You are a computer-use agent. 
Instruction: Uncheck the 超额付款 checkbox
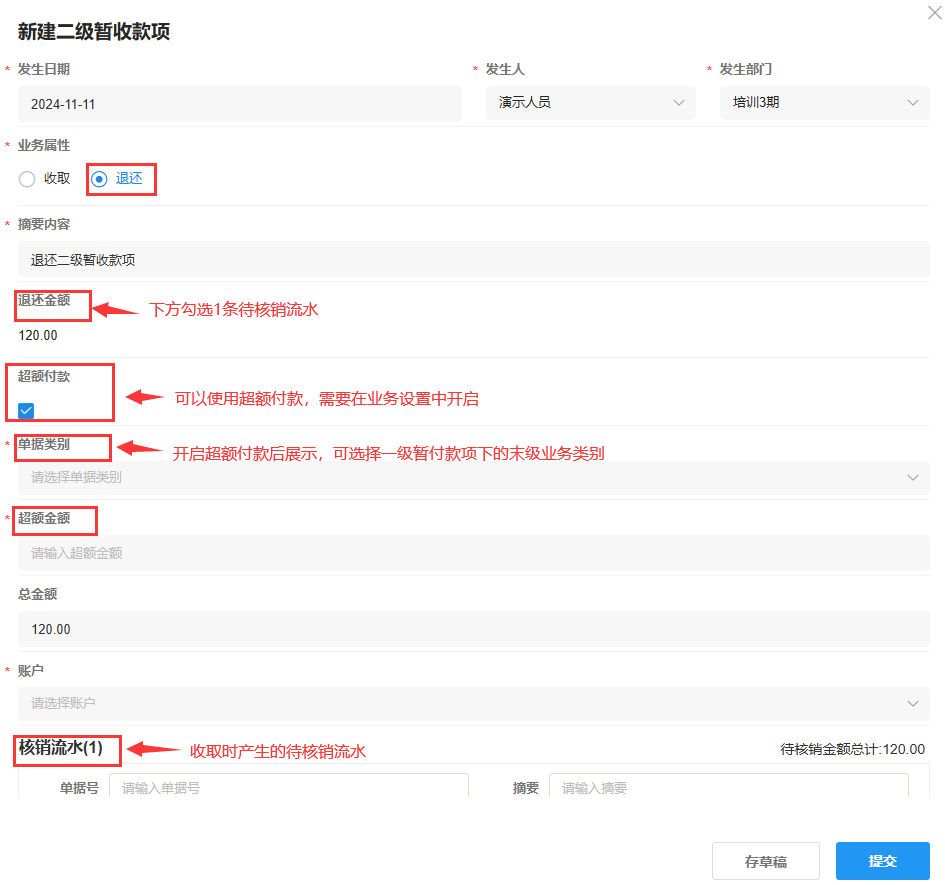coord(24,411)
